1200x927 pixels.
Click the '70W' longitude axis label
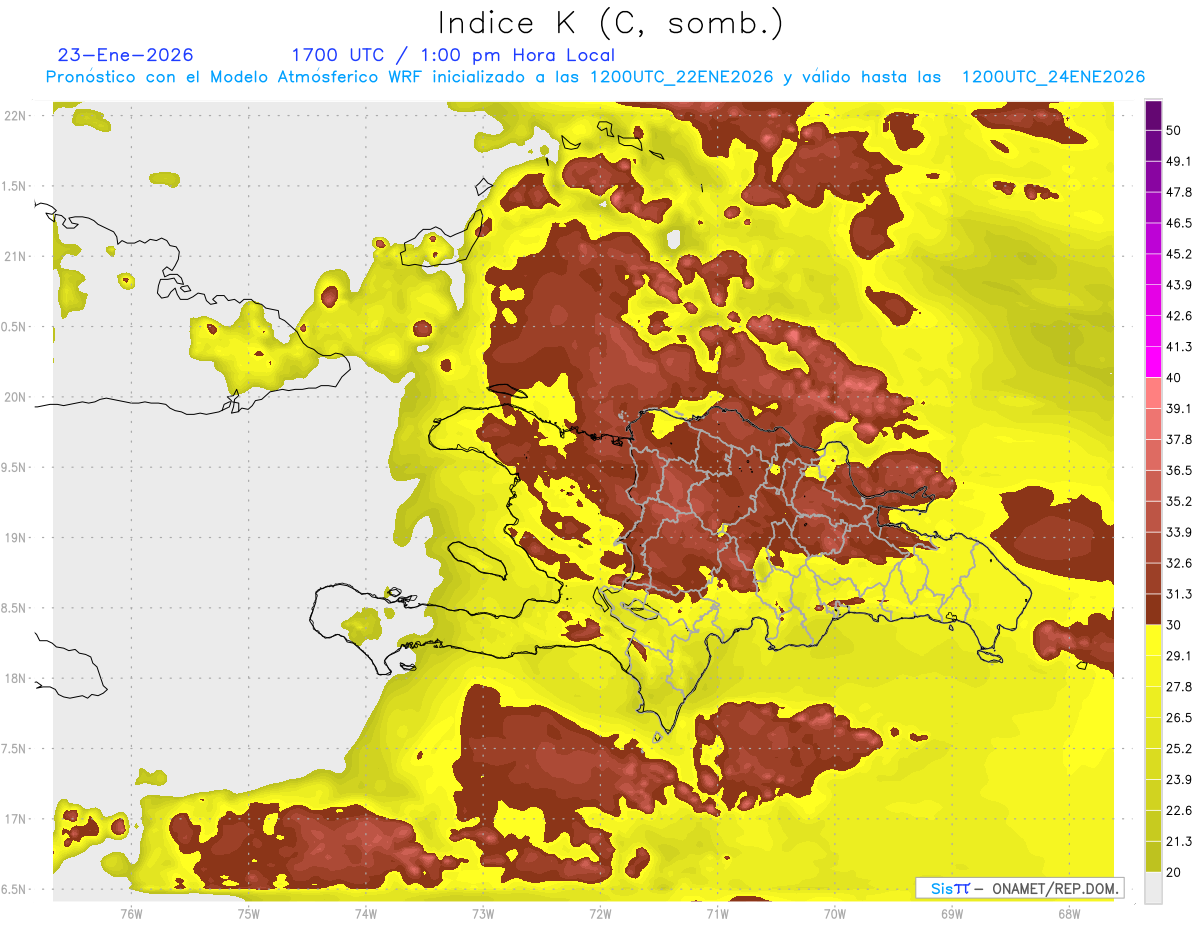tap(835, 913)
